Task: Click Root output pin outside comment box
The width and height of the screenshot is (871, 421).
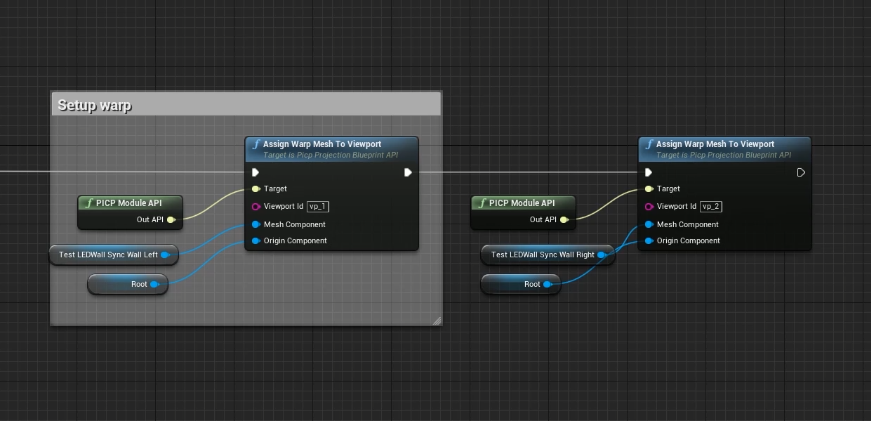Action: 547,284
